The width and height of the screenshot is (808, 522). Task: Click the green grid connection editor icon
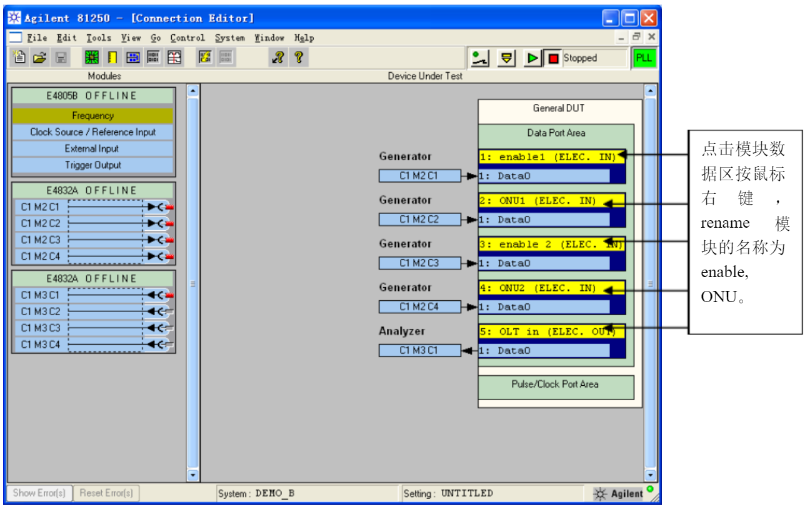click(x=91, y=58)
